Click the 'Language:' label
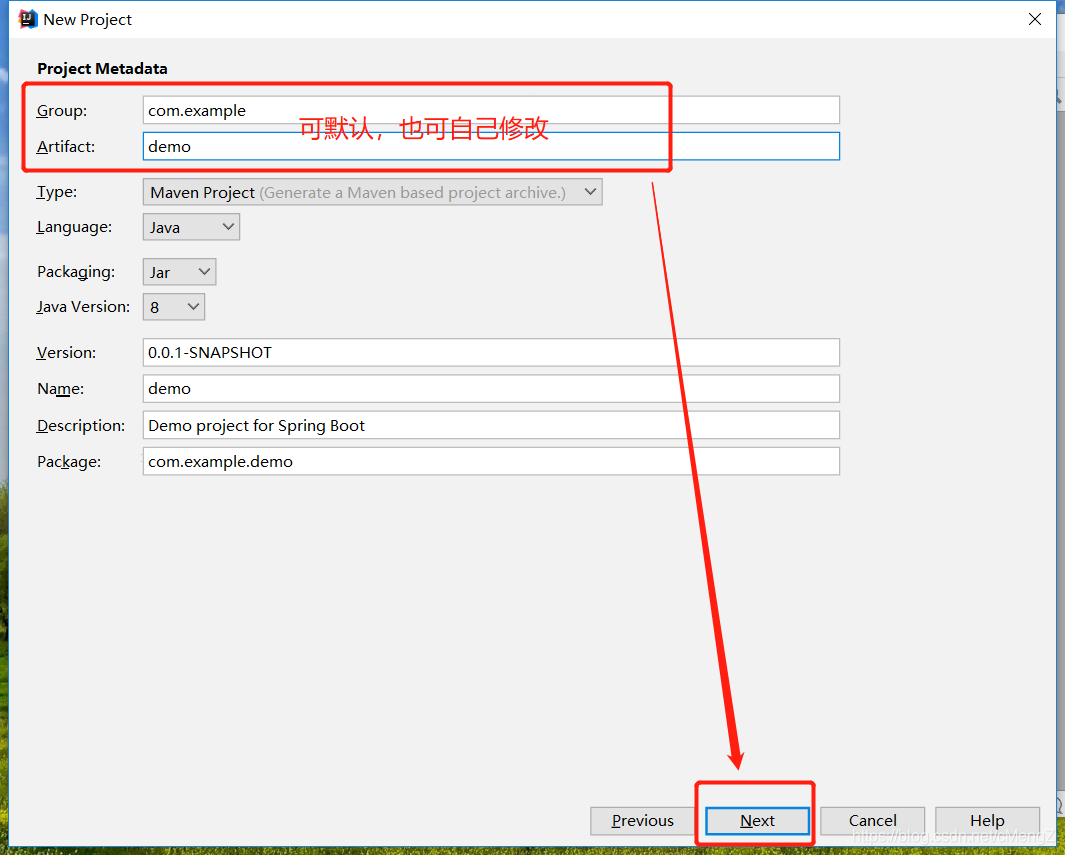This screenshot has height=855, width=1065. click(x=74, y=227)
